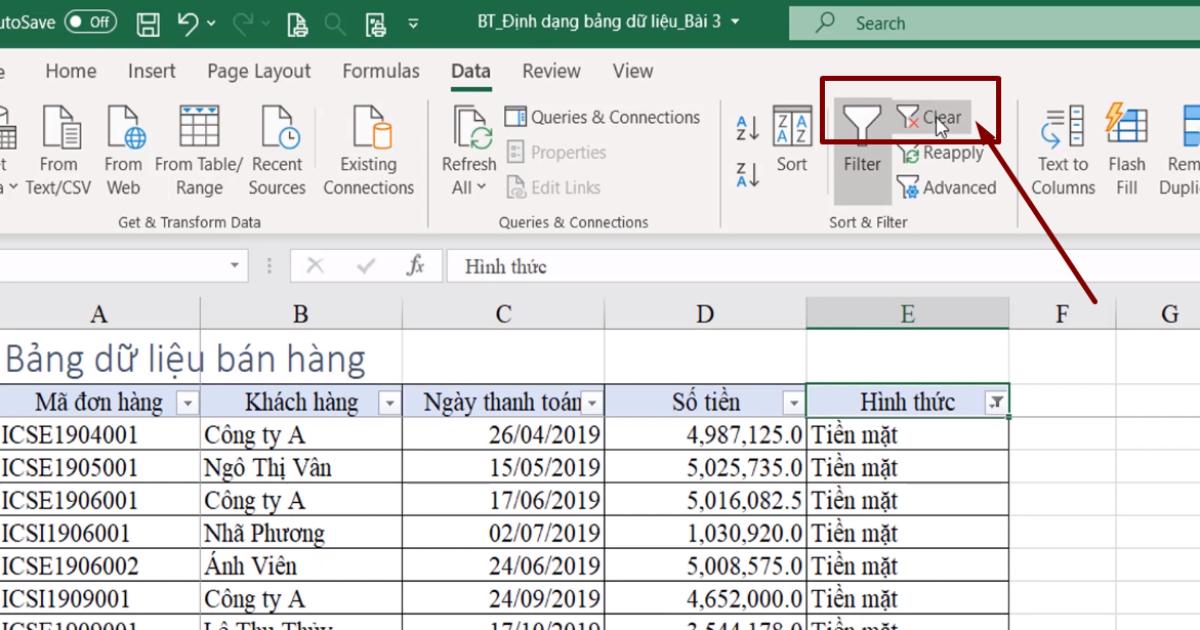Image resolution: width=1200 pixels, height=630 pixels.
Task: Undo the last action
Action: click(x=189, y=21)
